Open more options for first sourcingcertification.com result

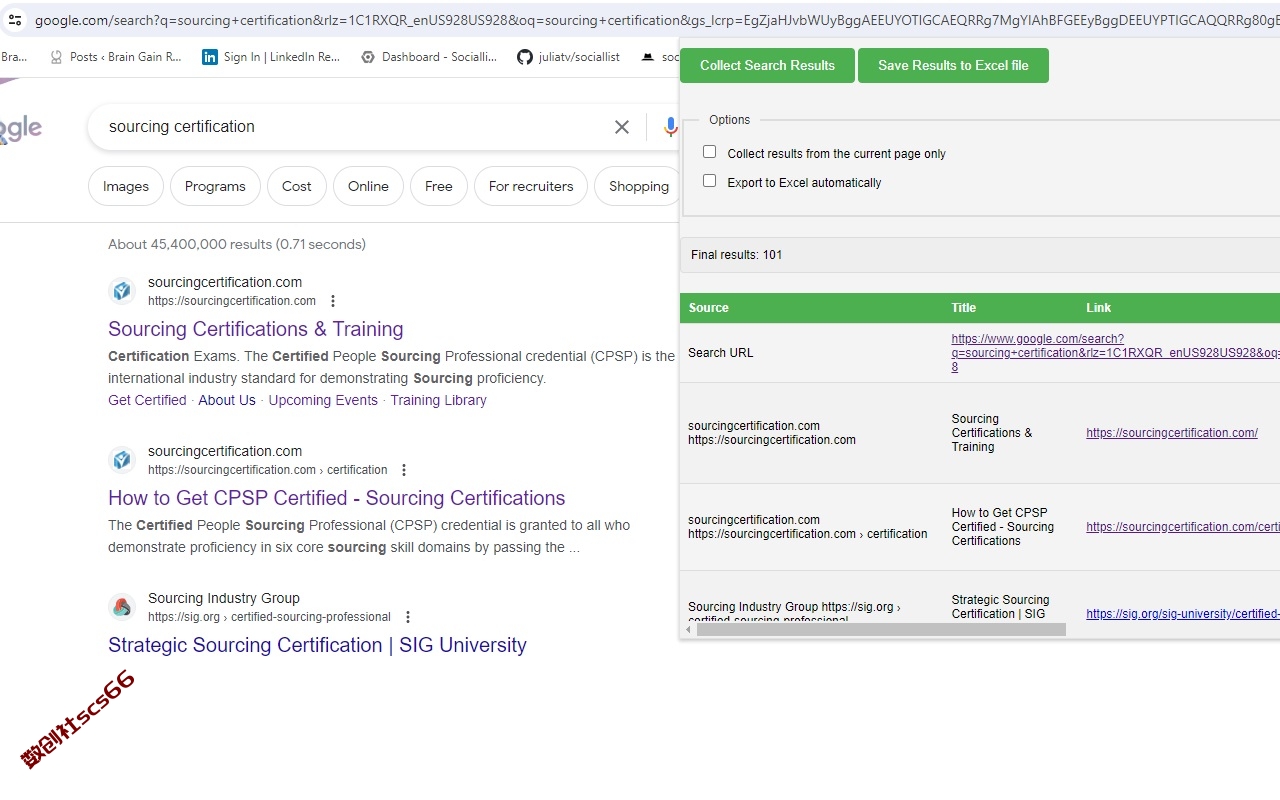pos(333,301)
